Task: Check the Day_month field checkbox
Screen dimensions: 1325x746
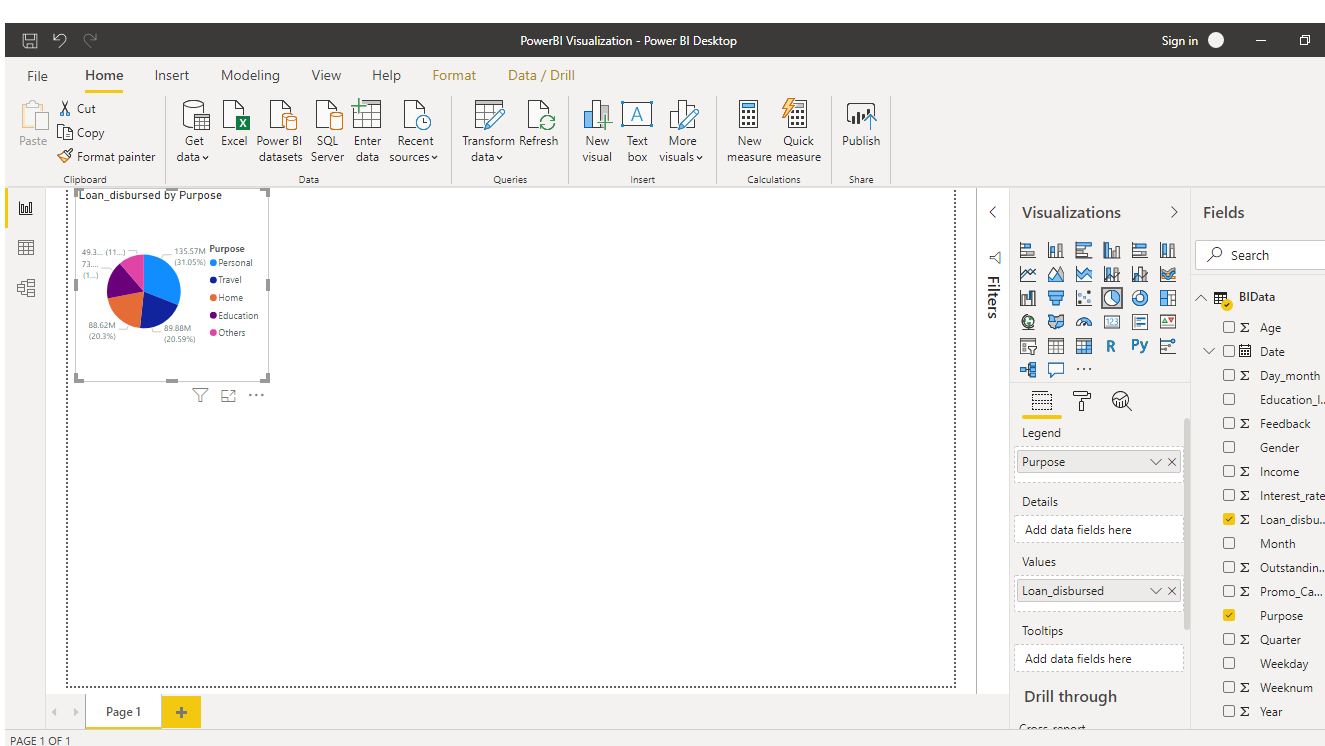Action: [x=1229, y=375]
